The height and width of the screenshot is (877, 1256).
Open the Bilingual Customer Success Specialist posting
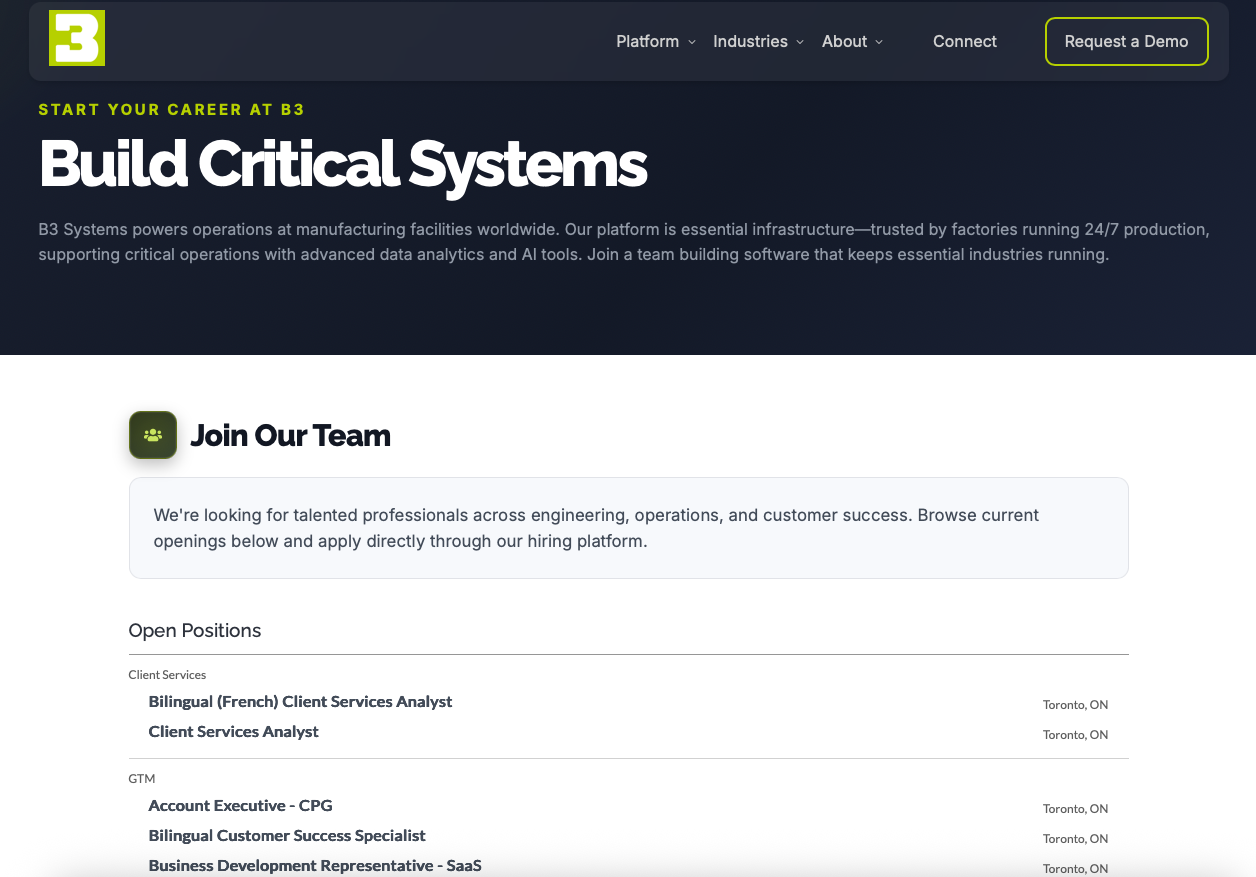coord(287,836)
